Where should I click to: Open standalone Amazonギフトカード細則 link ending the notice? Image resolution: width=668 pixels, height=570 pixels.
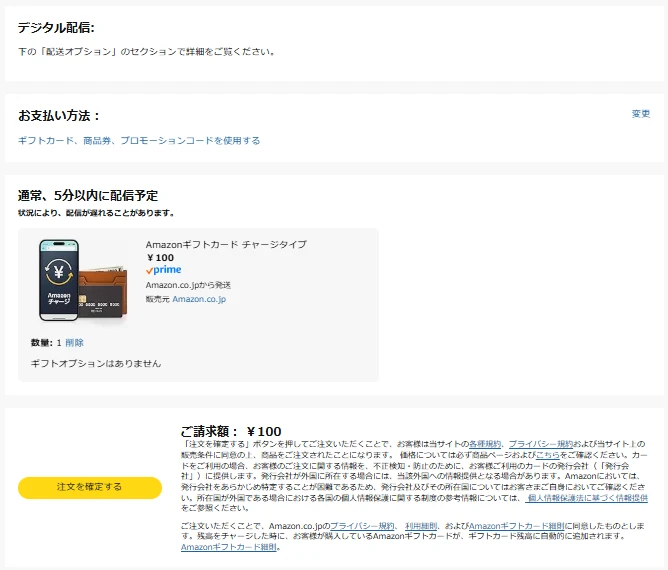pos(229,547)
